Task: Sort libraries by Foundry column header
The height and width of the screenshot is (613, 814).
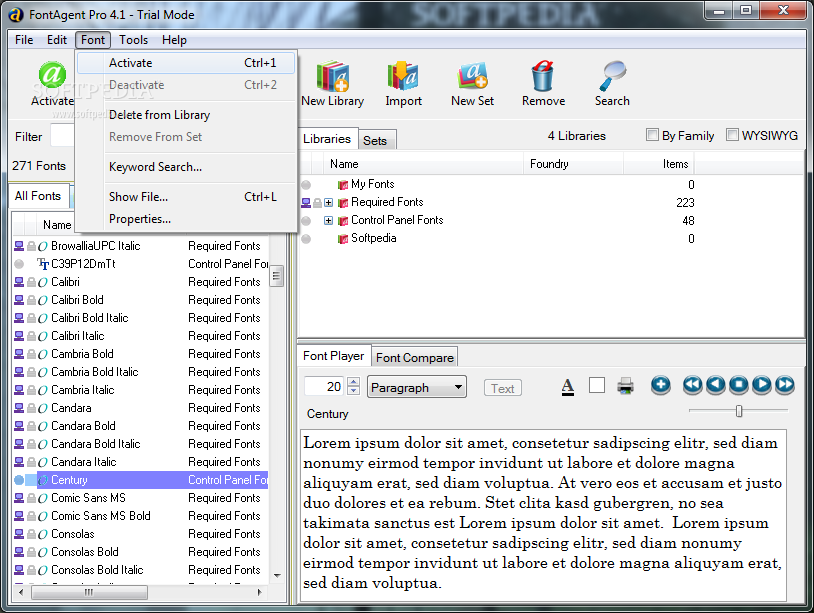Action: (573, 164)
